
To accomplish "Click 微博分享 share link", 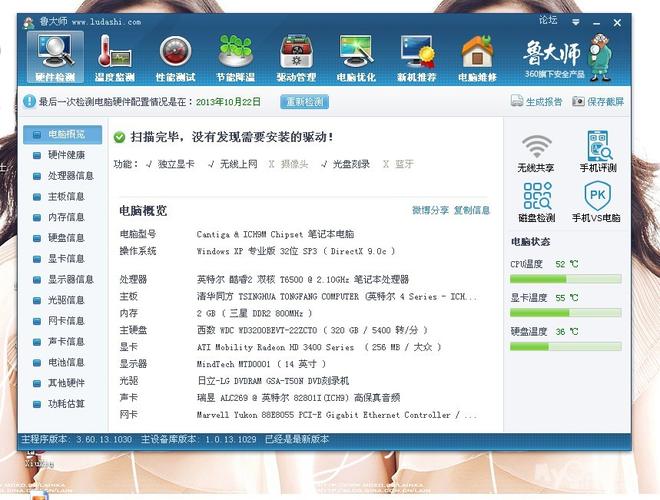I will (430, 210).
